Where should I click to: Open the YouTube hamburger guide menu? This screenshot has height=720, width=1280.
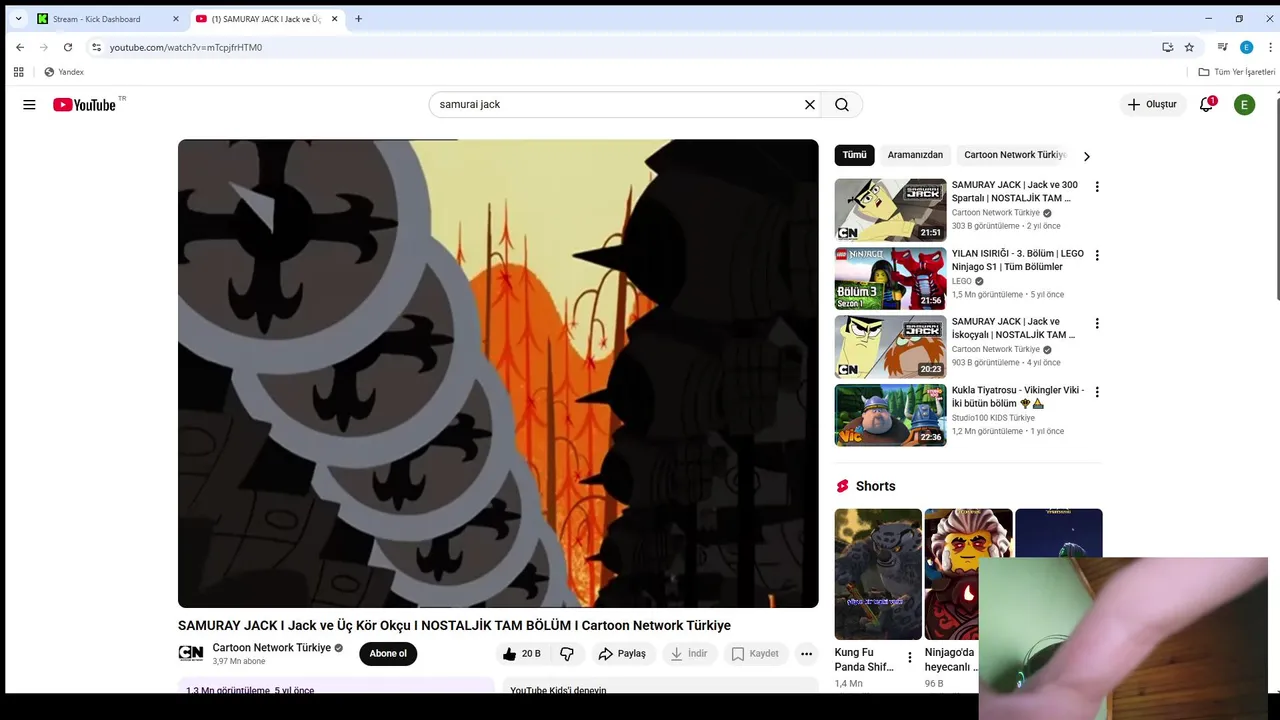click(x=29, y=105)
